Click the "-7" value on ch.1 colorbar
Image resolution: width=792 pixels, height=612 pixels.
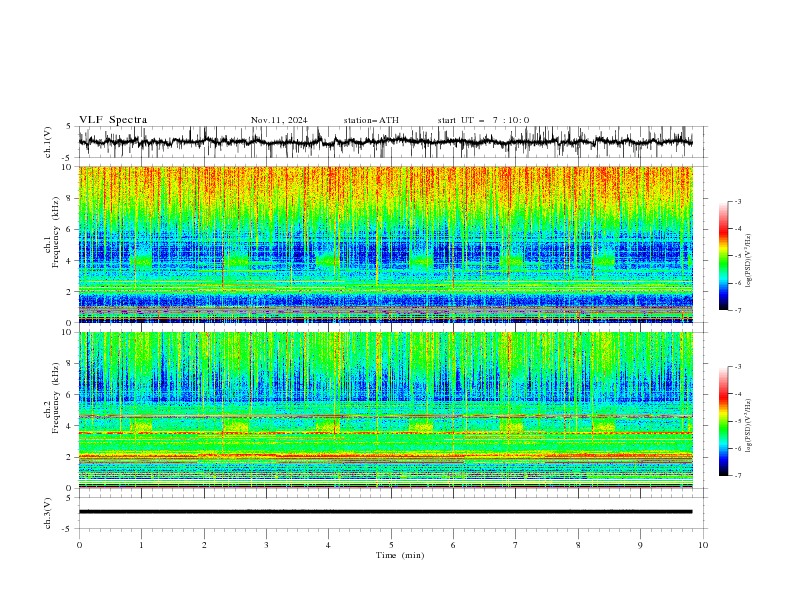click(x=737, y=310)
